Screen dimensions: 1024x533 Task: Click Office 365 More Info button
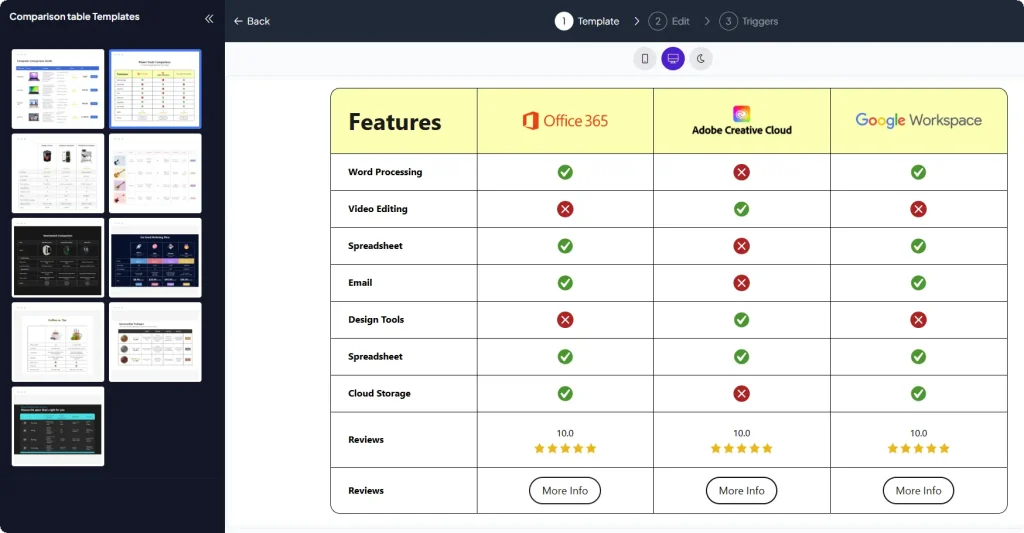tap(565, 491)
